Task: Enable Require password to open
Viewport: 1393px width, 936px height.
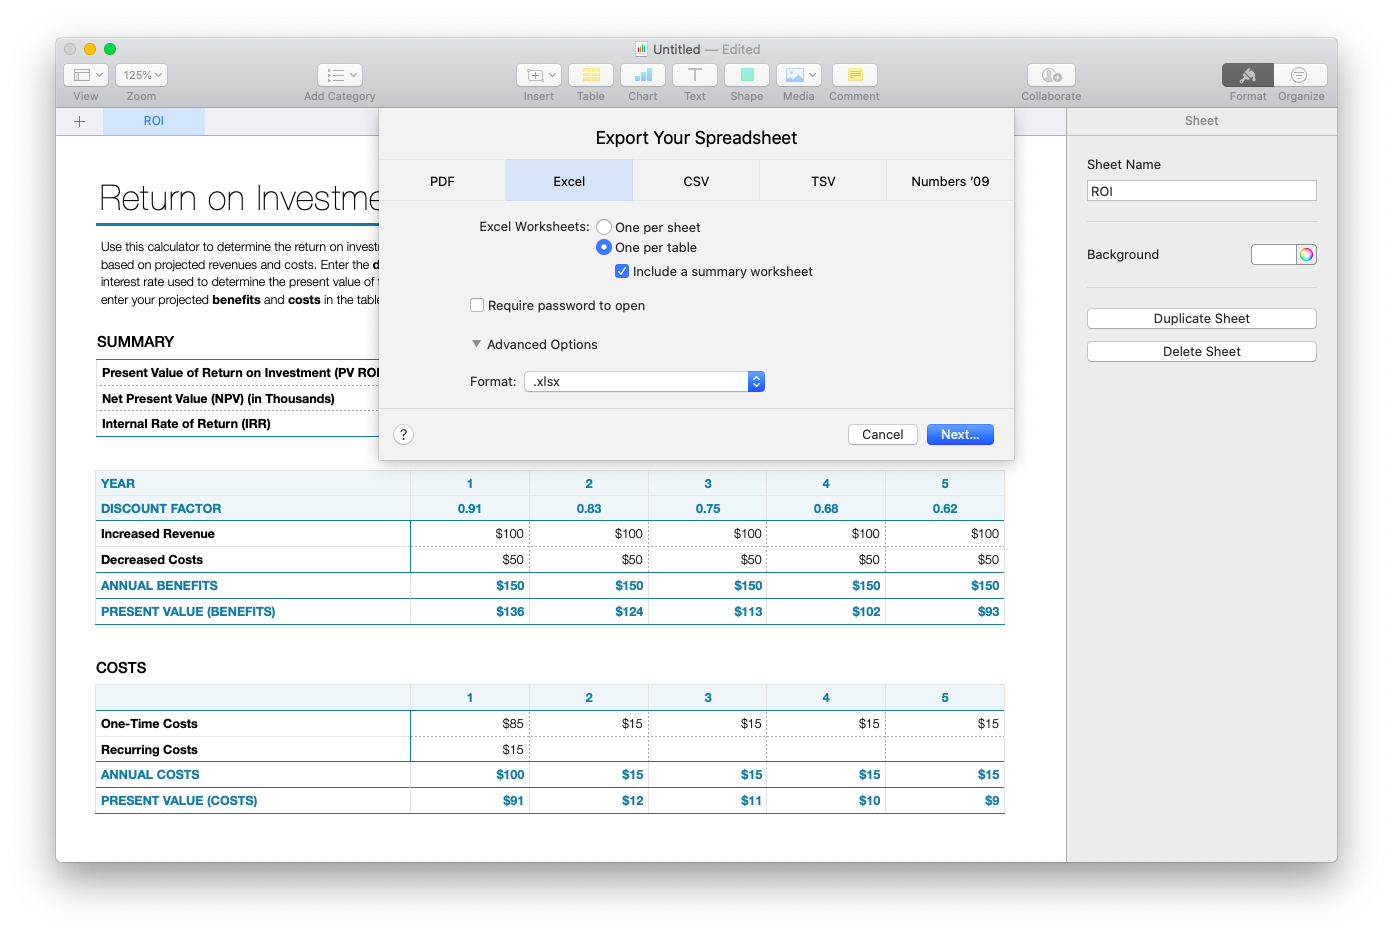Action: pos(477,304)
